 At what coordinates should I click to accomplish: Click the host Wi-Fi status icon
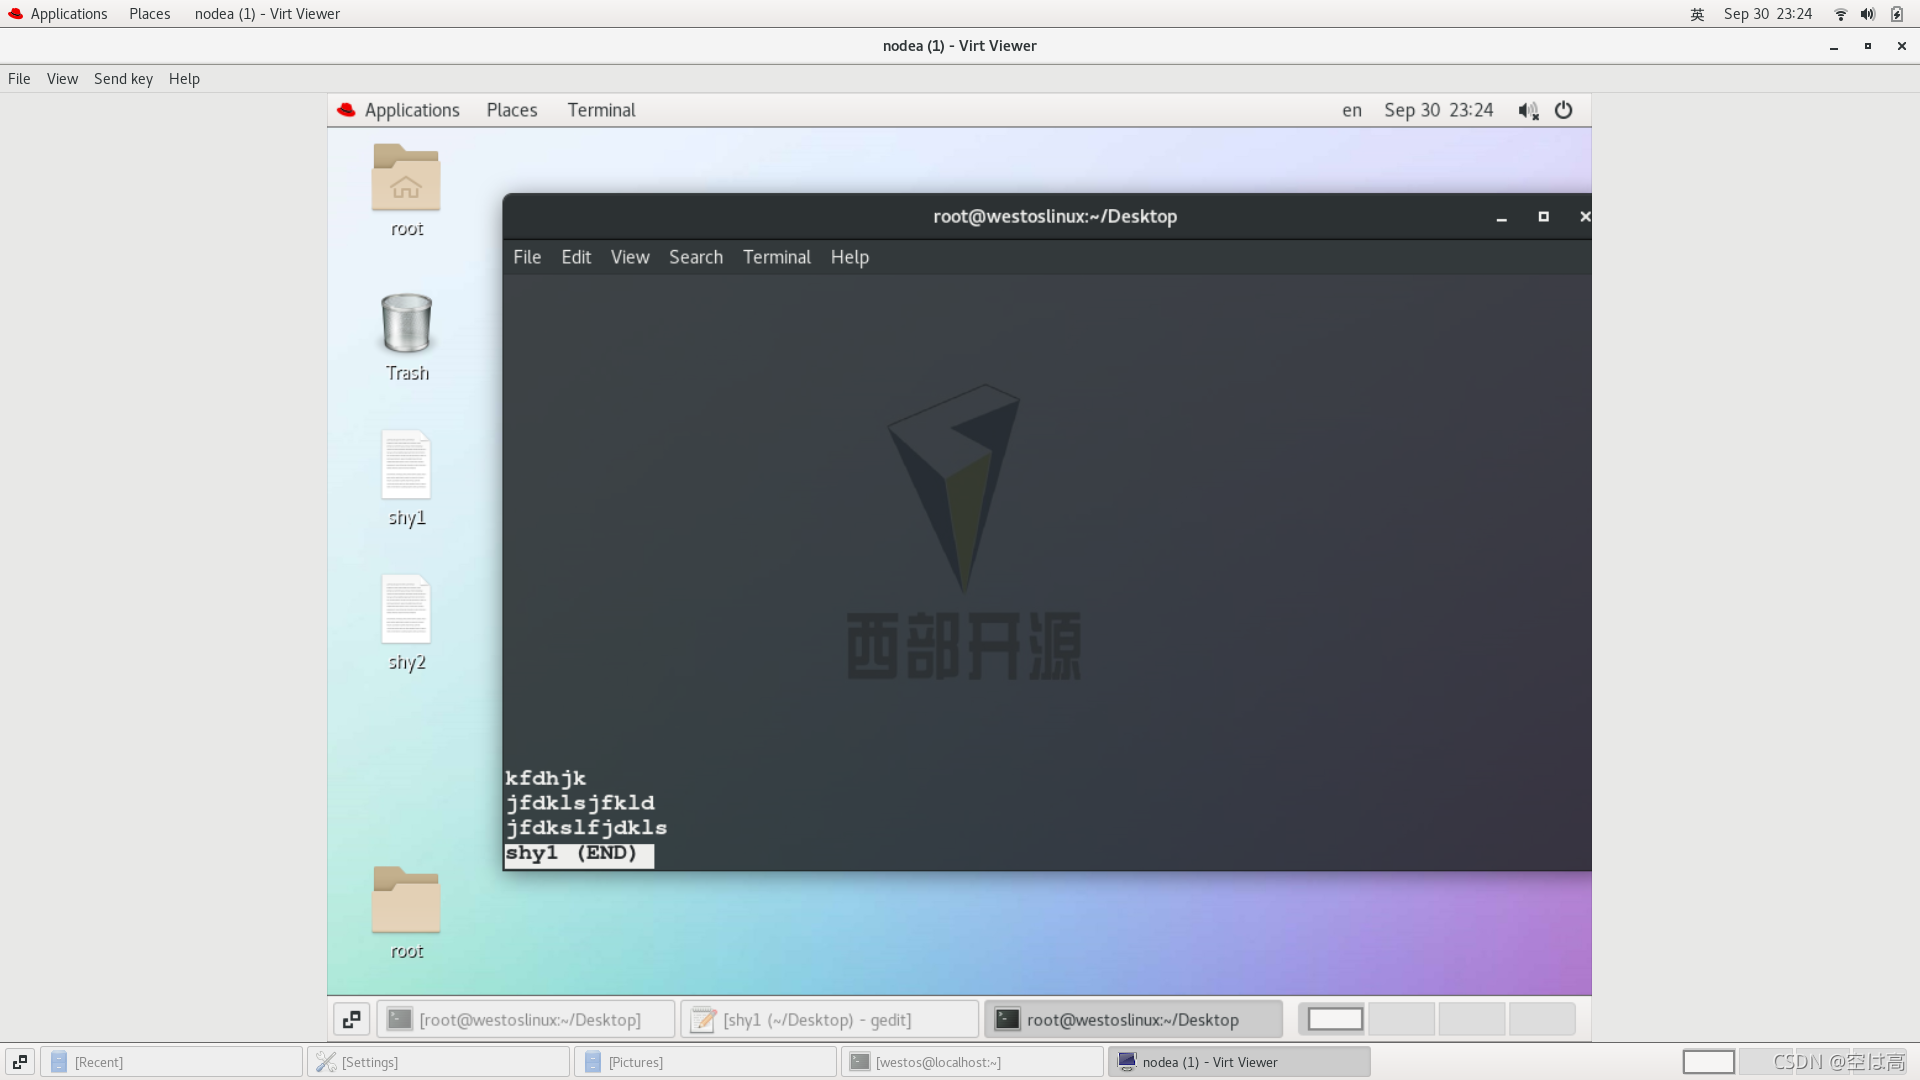pos(1840,14)
